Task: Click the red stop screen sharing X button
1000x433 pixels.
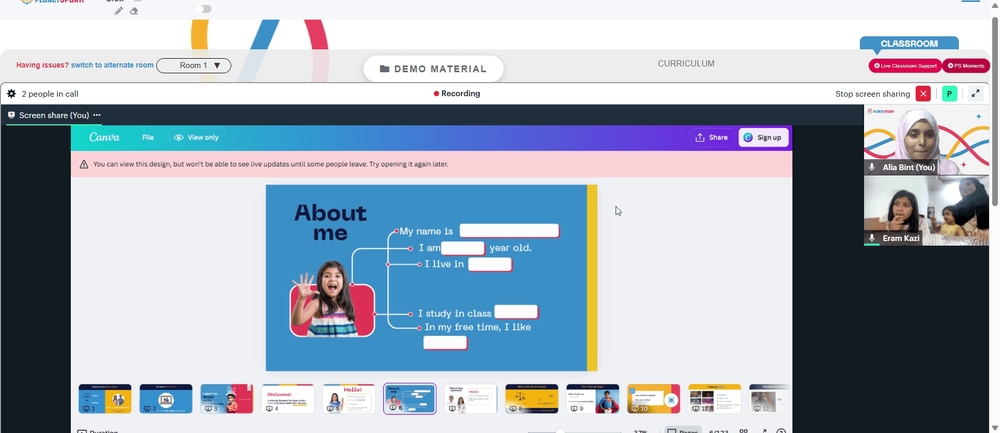Action: (923, 94)
